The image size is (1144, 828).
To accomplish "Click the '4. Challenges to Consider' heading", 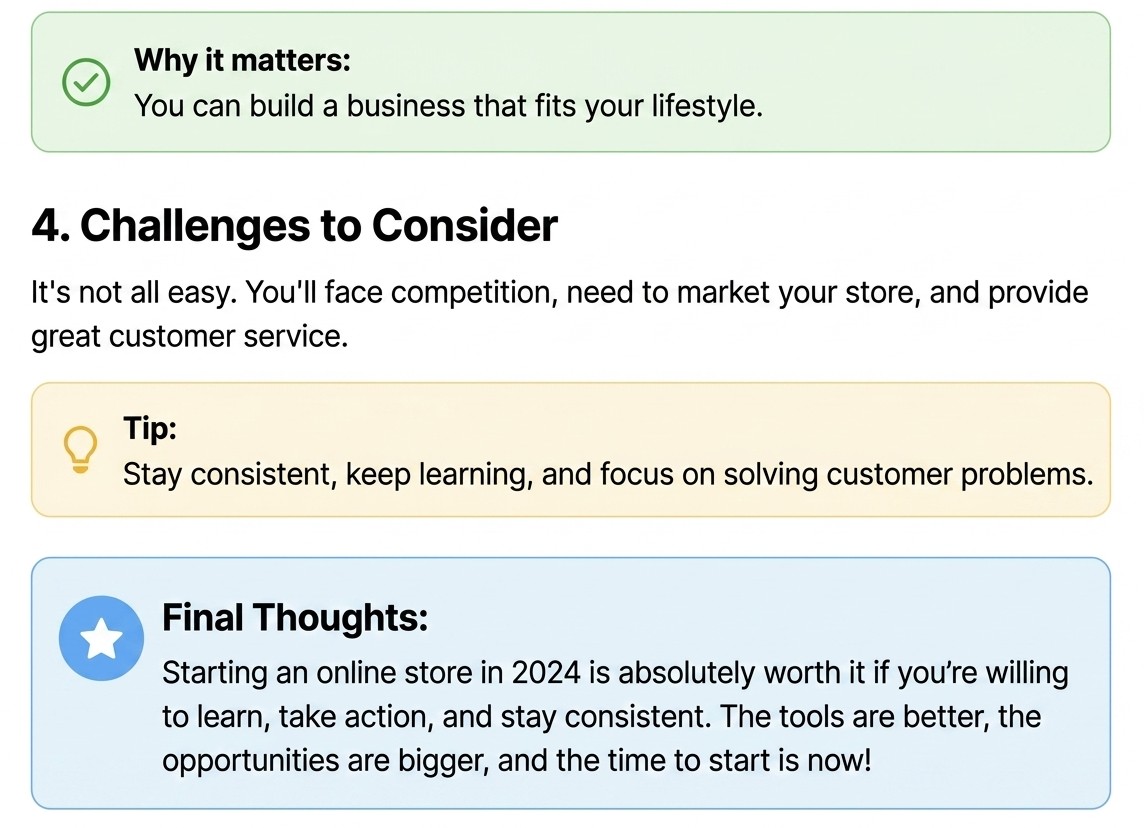I will click(295, 225).
